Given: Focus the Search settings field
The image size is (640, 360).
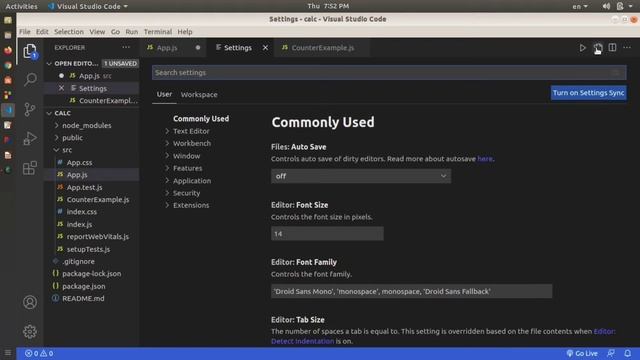Looking at the screenshot, I should (x=389, y=73).
